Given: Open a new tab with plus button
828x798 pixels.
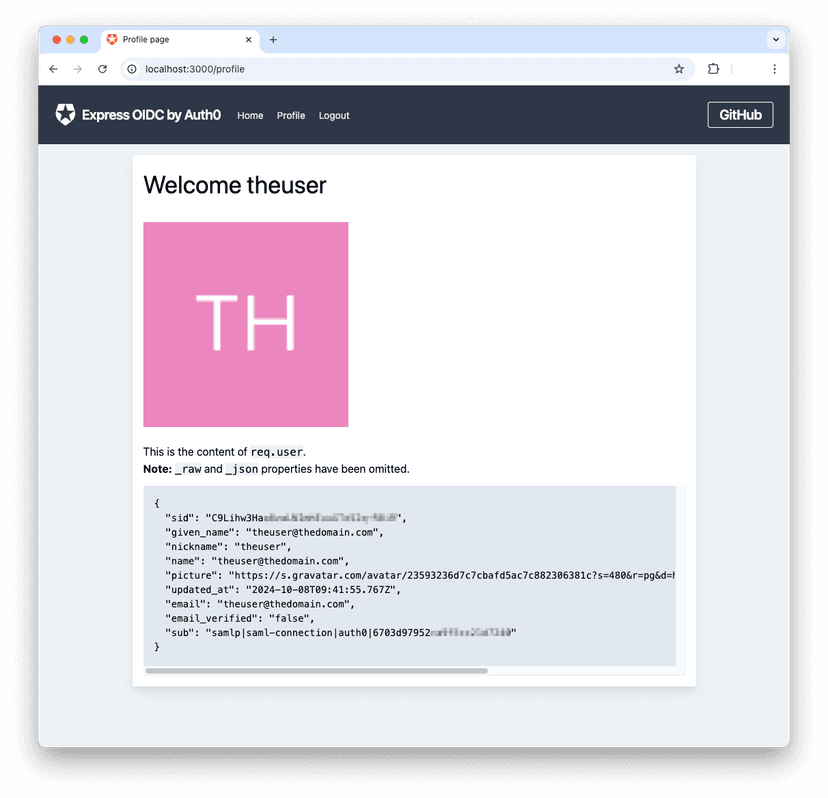Looking at the screenshot, I should point(273,40).
